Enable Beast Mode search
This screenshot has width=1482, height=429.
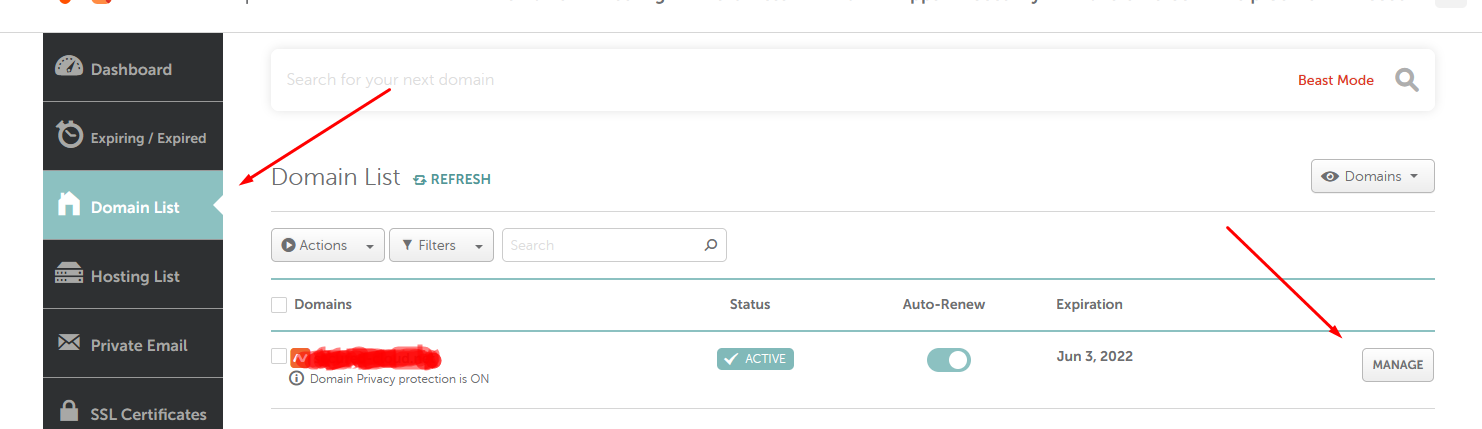1335,80
